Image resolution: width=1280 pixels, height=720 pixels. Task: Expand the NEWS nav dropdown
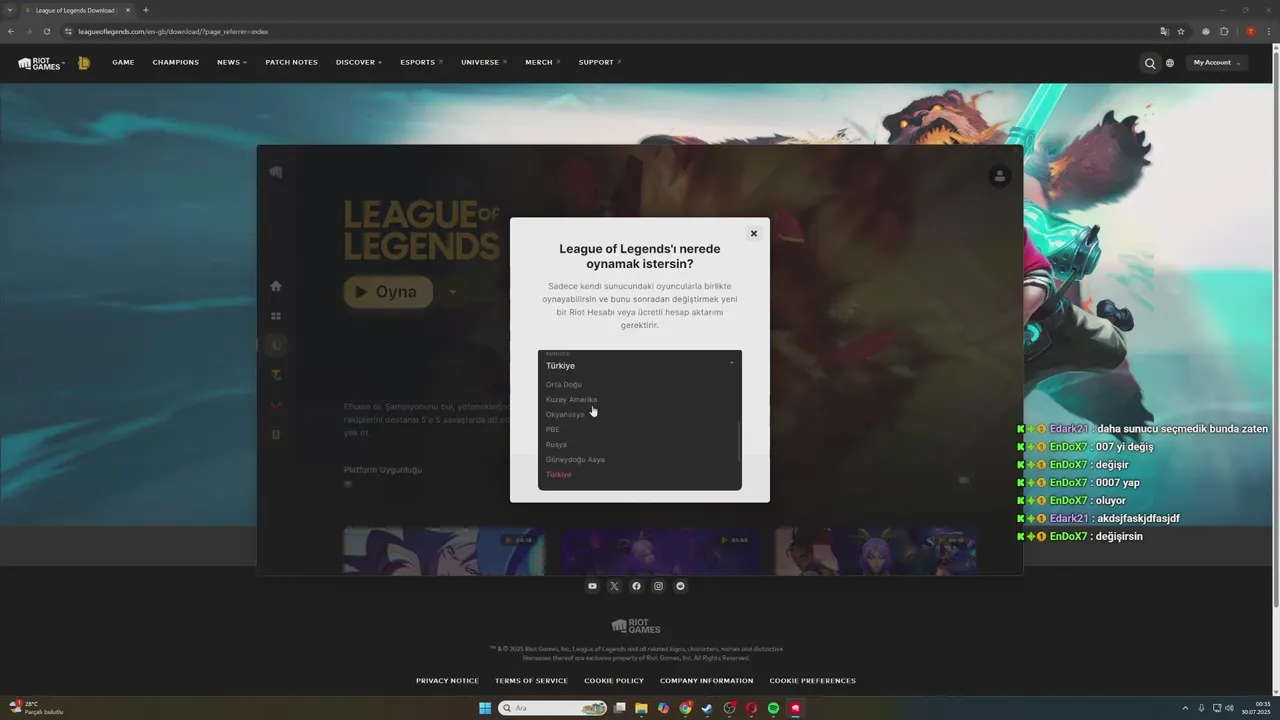232,62
